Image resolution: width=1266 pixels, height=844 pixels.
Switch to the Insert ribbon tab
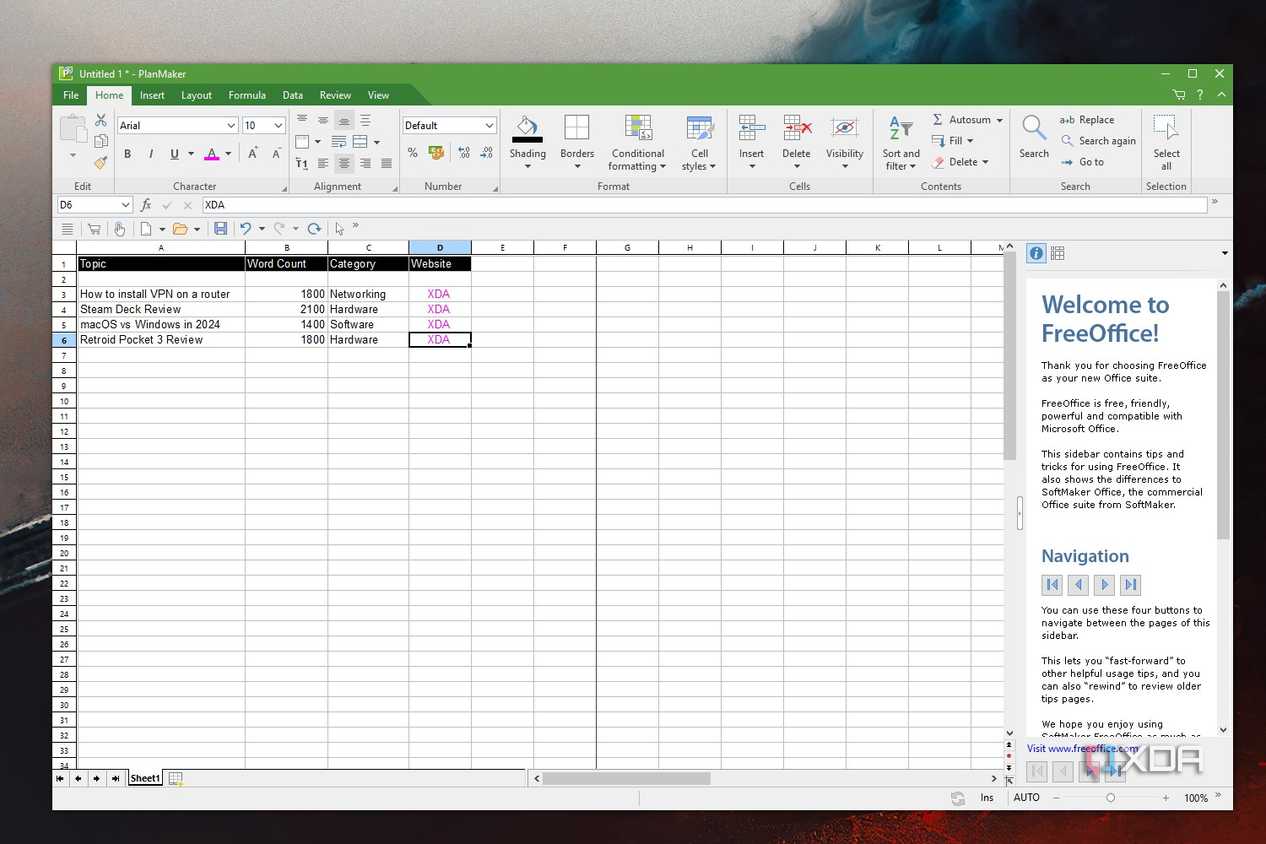152,95
